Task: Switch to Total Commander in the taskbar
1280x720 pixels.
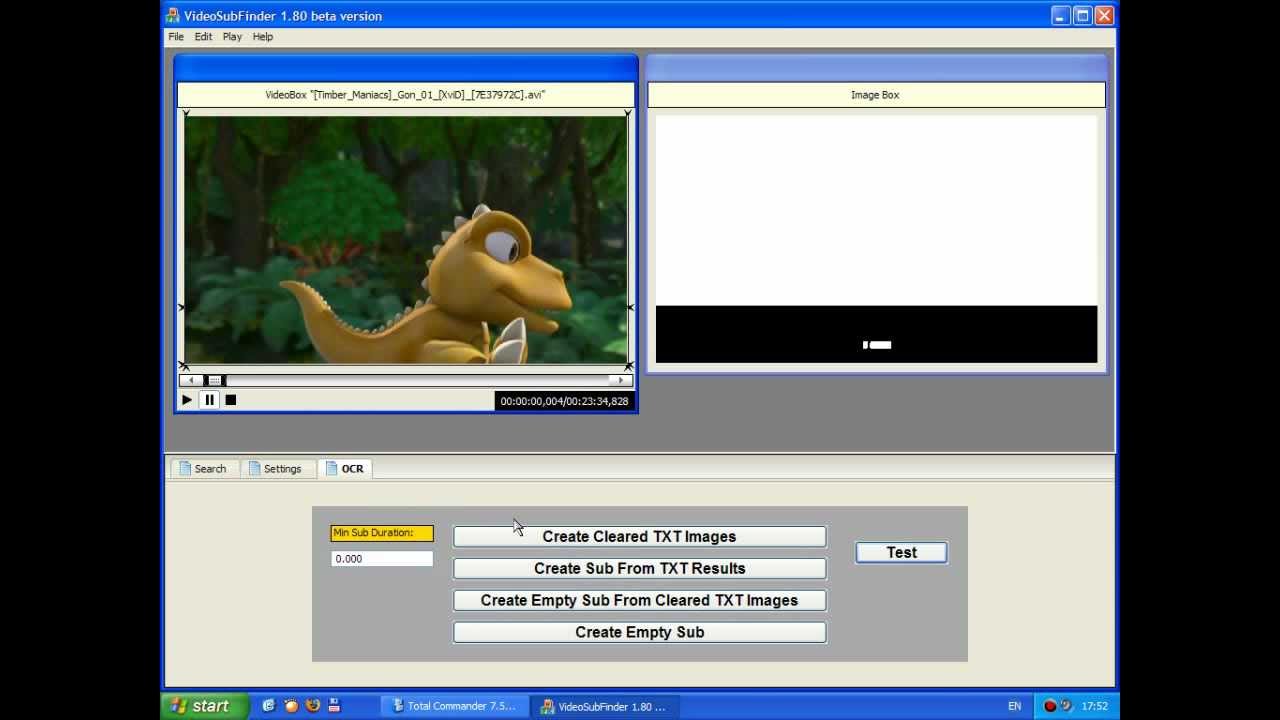Action: tap(453, 706)
